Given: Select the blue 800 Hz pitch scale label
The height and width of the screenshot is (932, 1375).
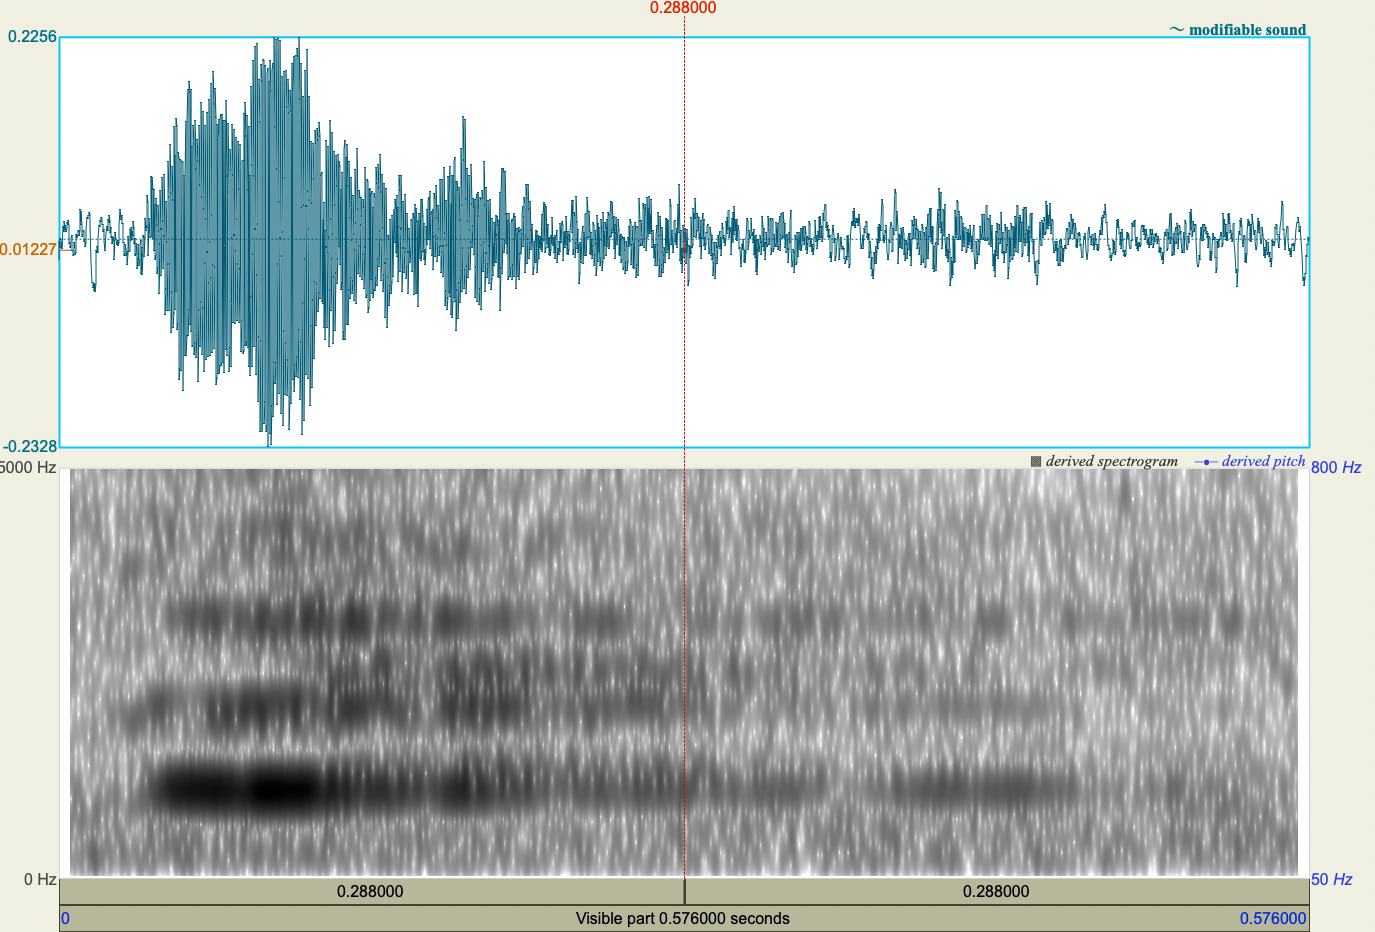Looking at the screenshot, I should point(1339,466).
